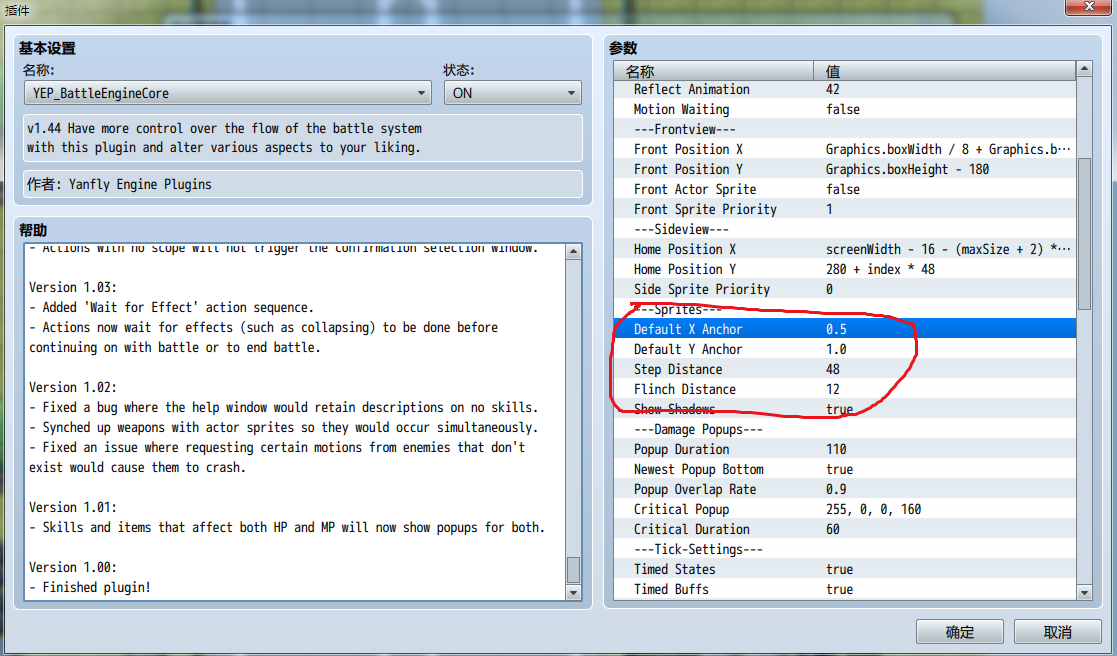Select the Popup Duration parameter row
This screenshot has height=656, width=1117.
(x=845, y=449)
